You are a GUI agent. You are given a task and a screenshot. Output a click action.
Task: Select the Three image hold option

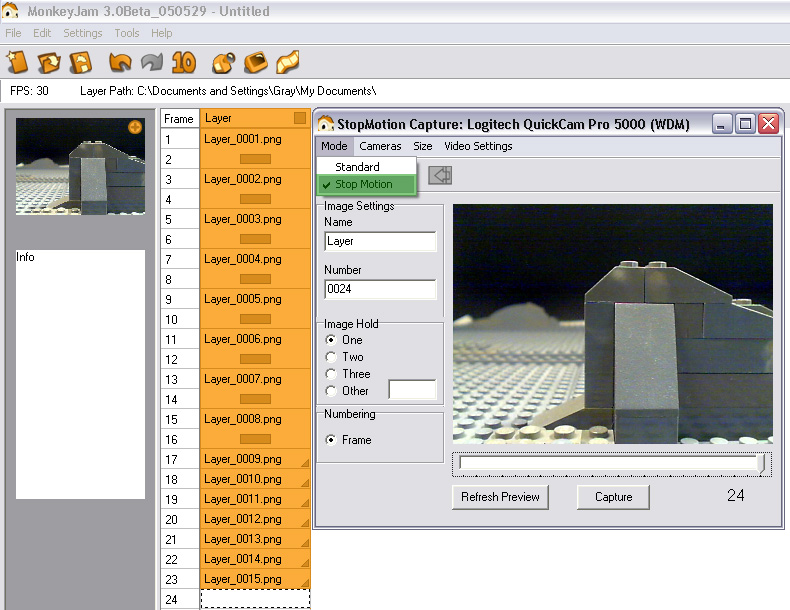tap(332, 374)
